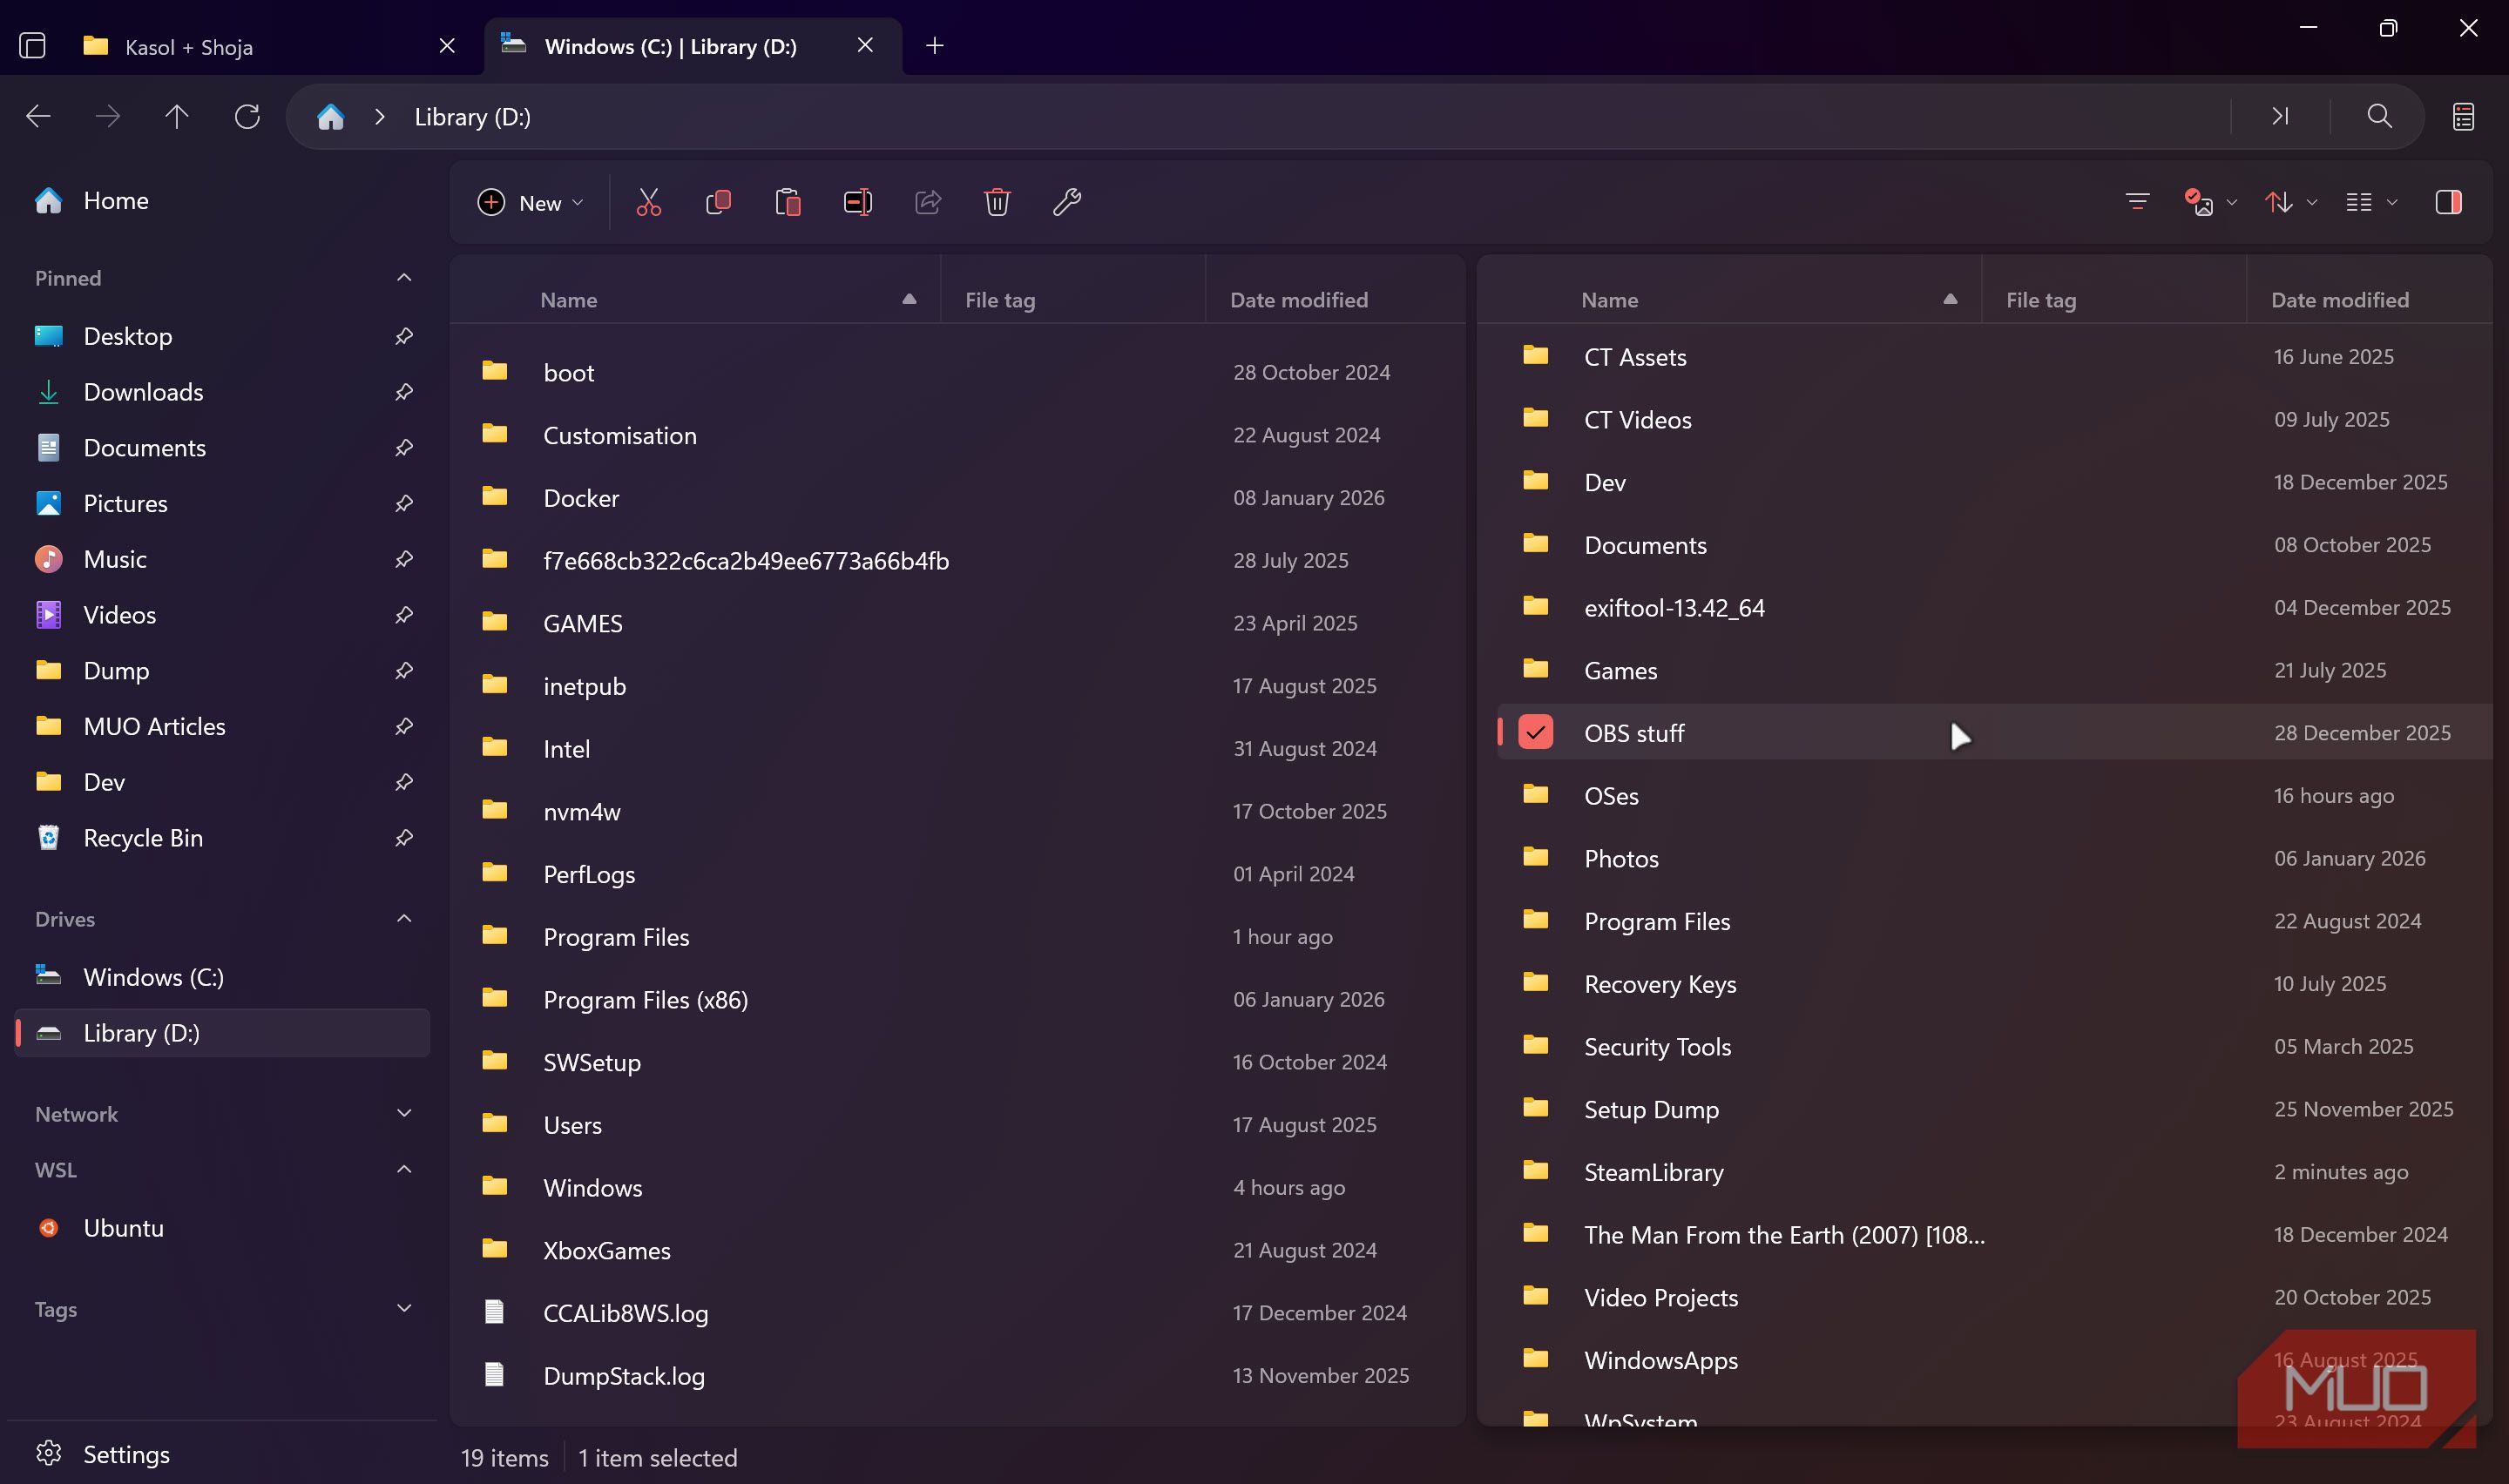This screenshot has height=1484, width=2509.
Task: Go up one directory level
Action: [x=177, y=117]
